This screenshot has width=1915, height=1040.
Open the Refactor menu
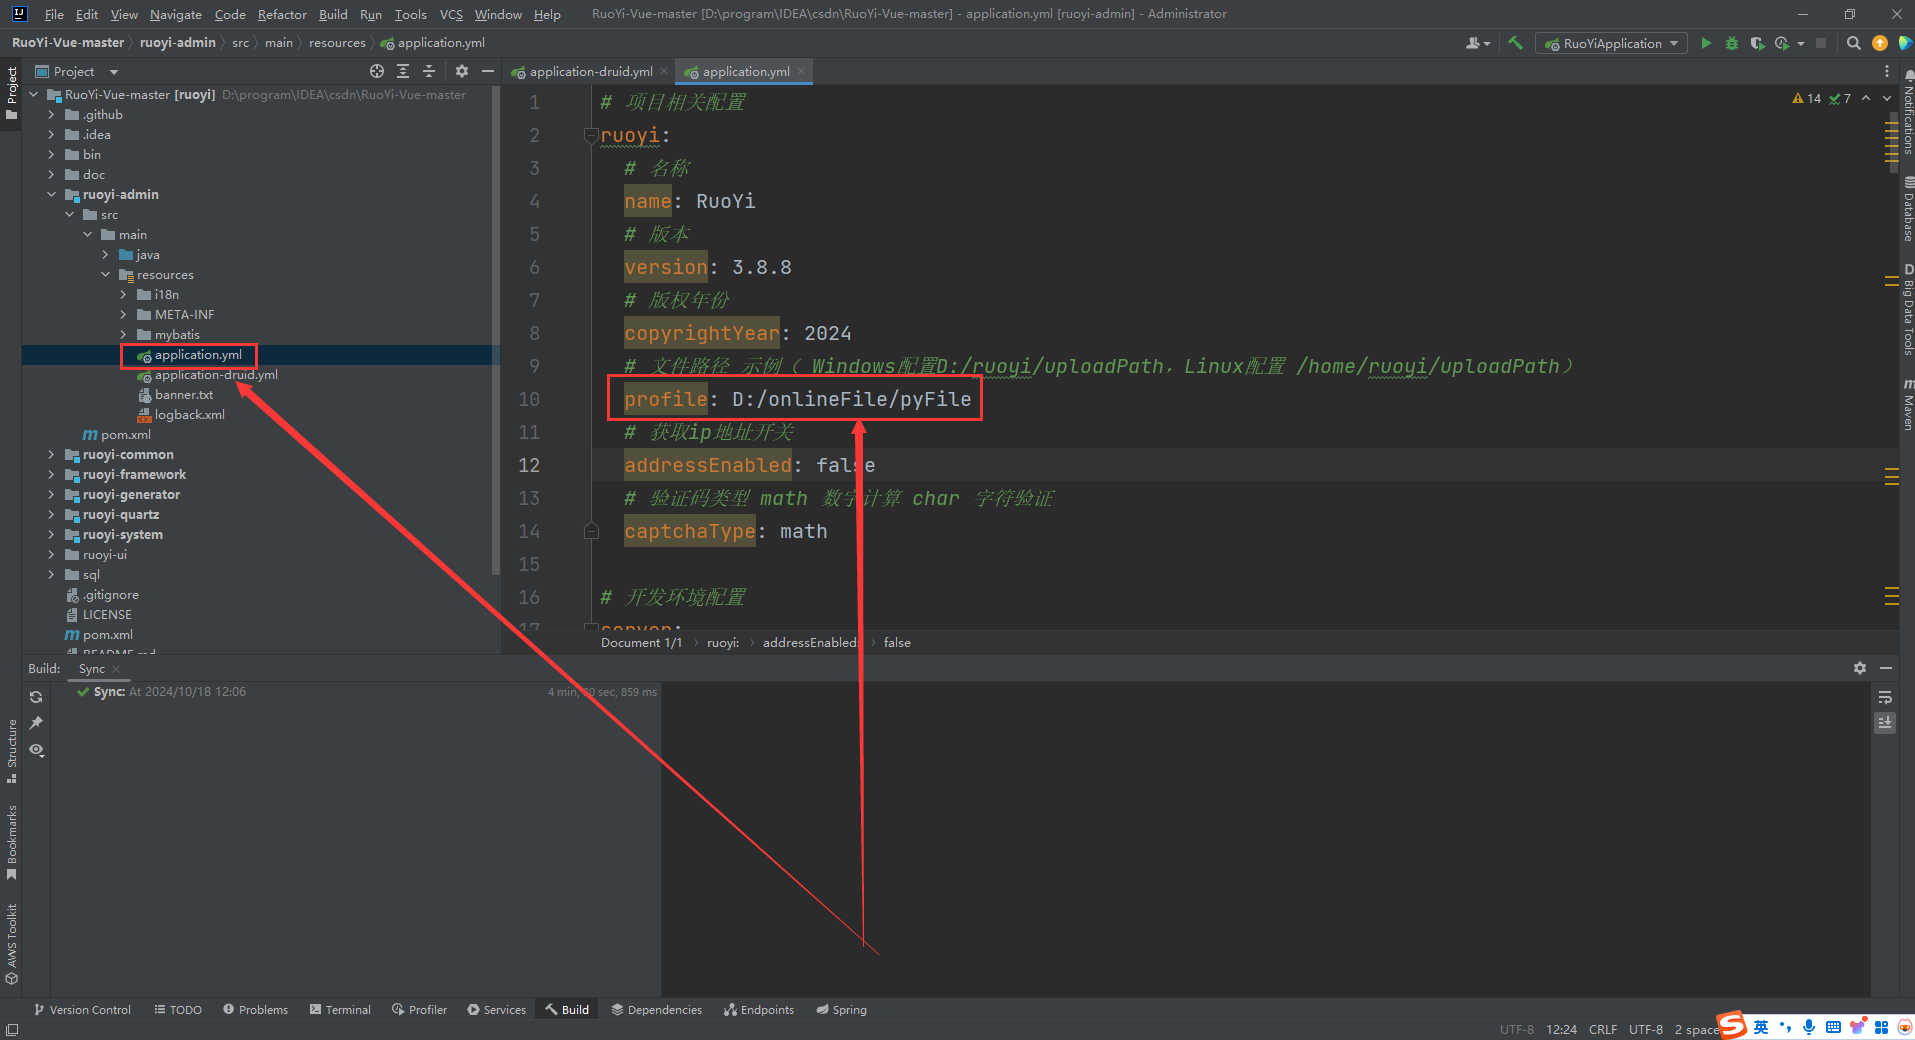point(282,14)
